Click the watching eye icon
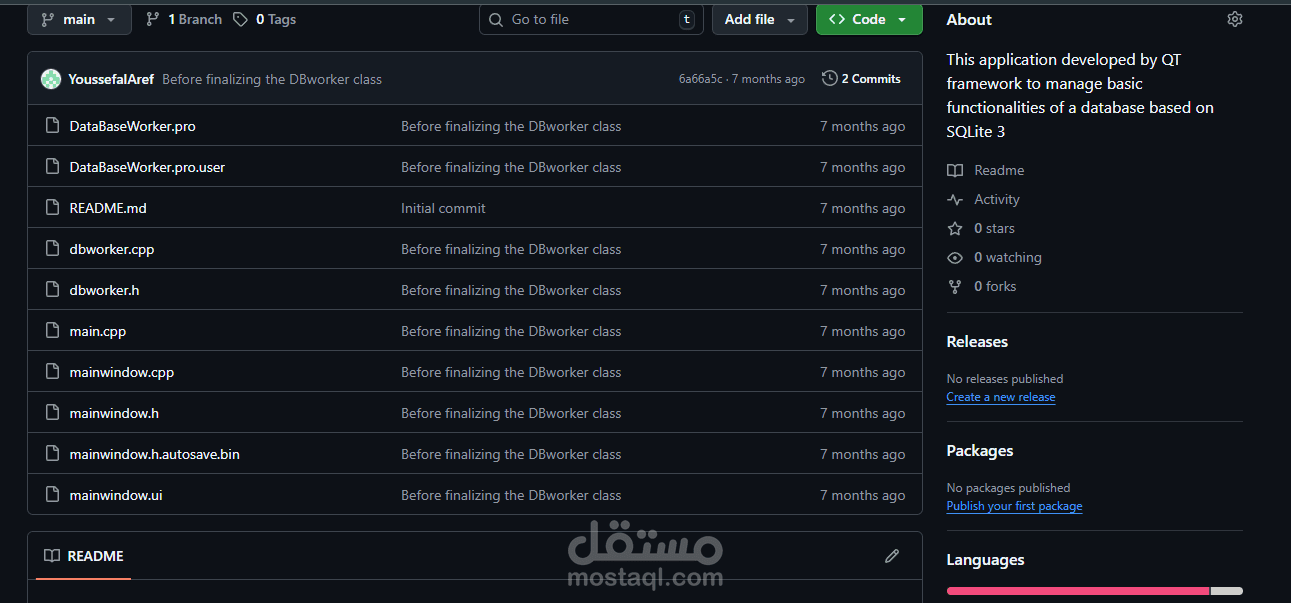1291x603 pixels. pos(955,257)
